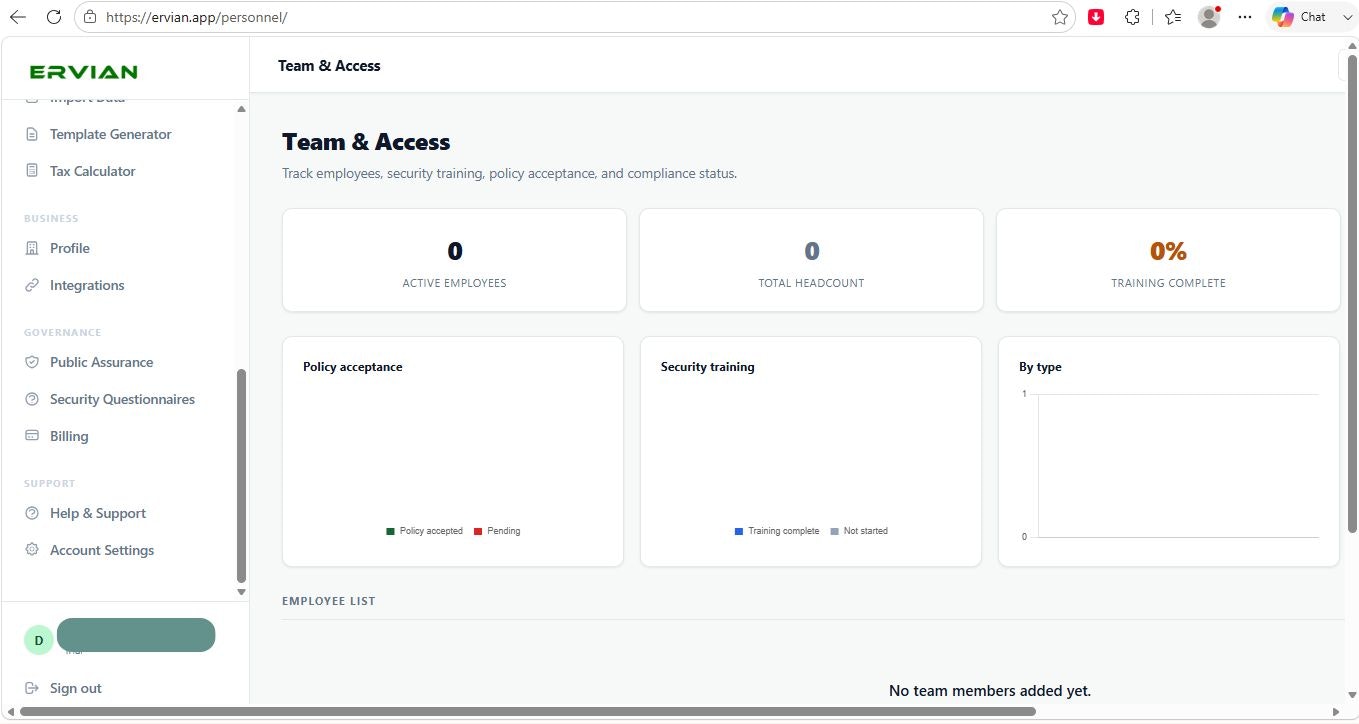This screenshot has height=724, width=1359.
Task: Click the Help & Support icon
Action: (x=32, y=513)
